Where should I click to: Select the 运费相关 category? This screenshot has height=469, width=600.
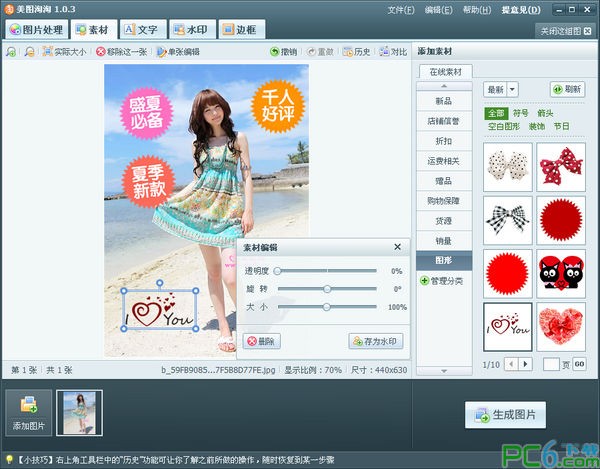[x=444, y=161]
